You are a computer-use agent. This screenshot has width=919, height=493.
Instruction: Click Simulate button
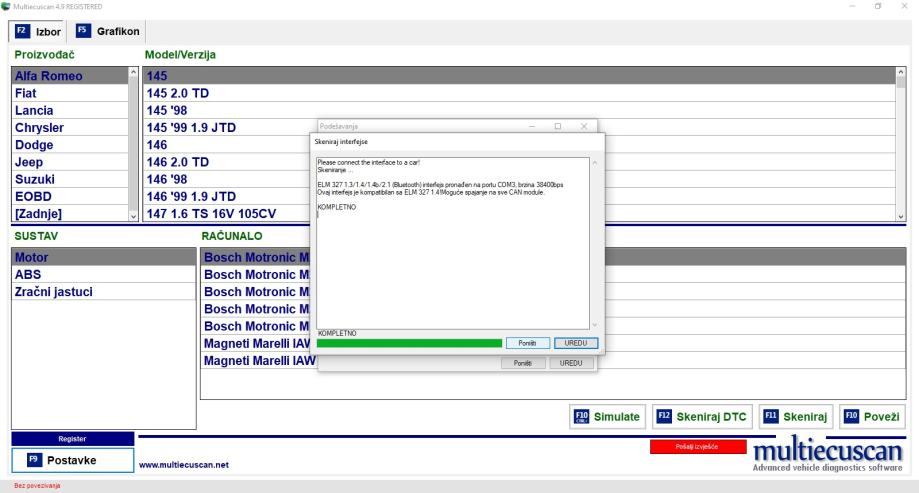(x=607, y=417)
